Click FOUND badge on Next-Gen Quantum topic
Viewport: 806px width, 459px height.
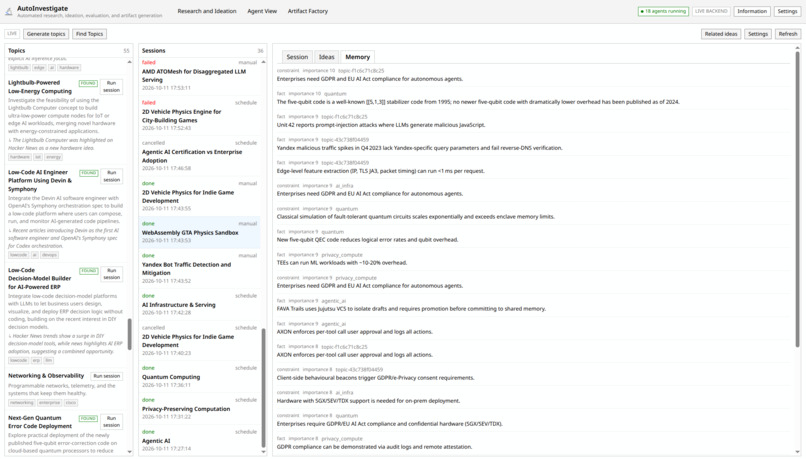[88, 418]
